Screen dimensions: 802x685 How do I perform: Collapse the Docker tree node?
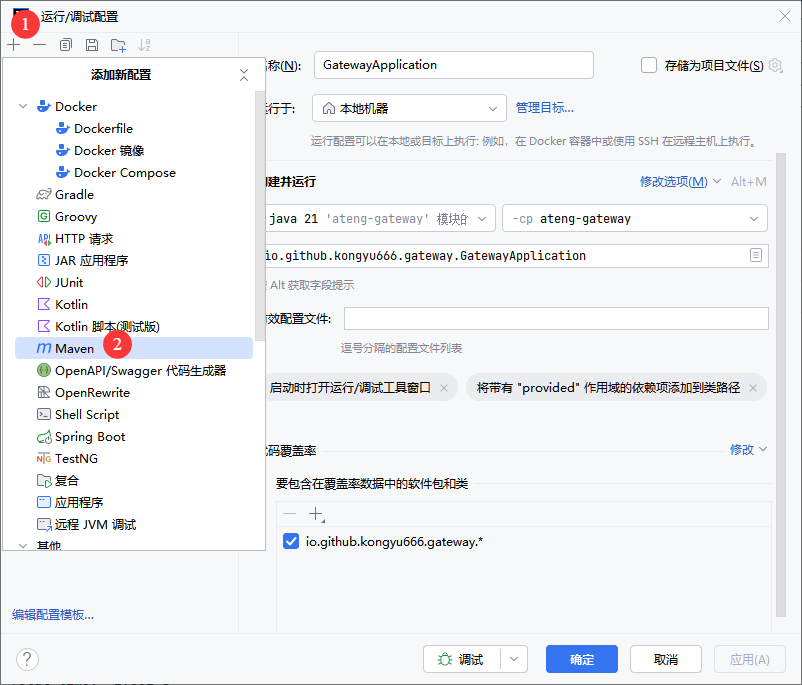coord(23,106)
